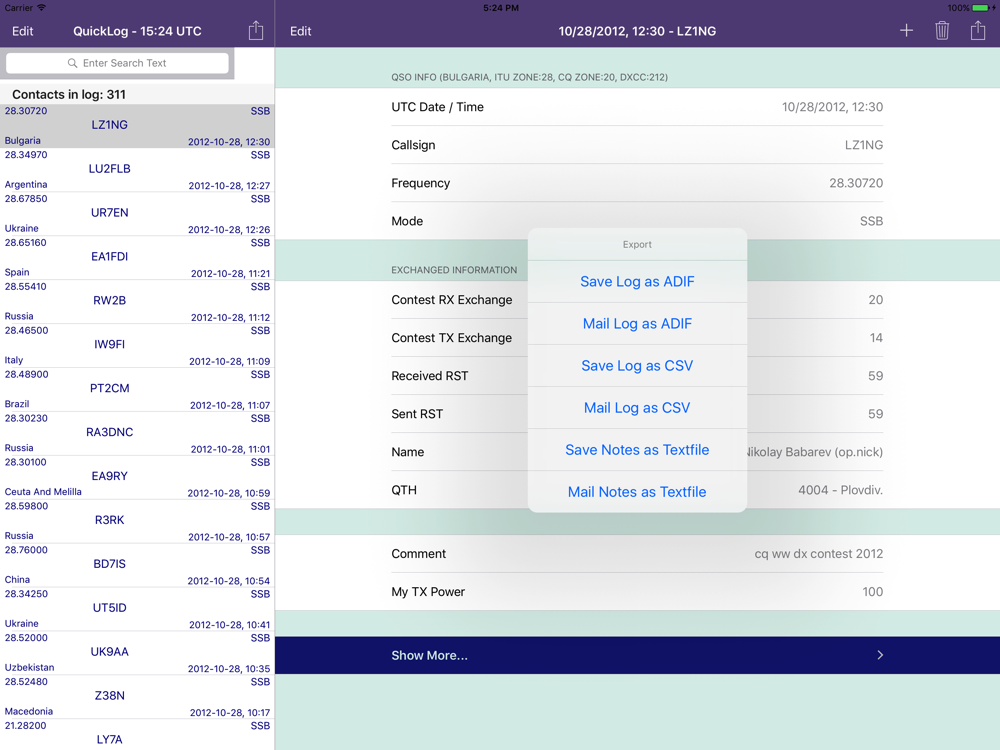Screen dimensions: 1000x750
Task: Open export via top-right share icon
Action: pyautogui.click(x=978, y=31)
